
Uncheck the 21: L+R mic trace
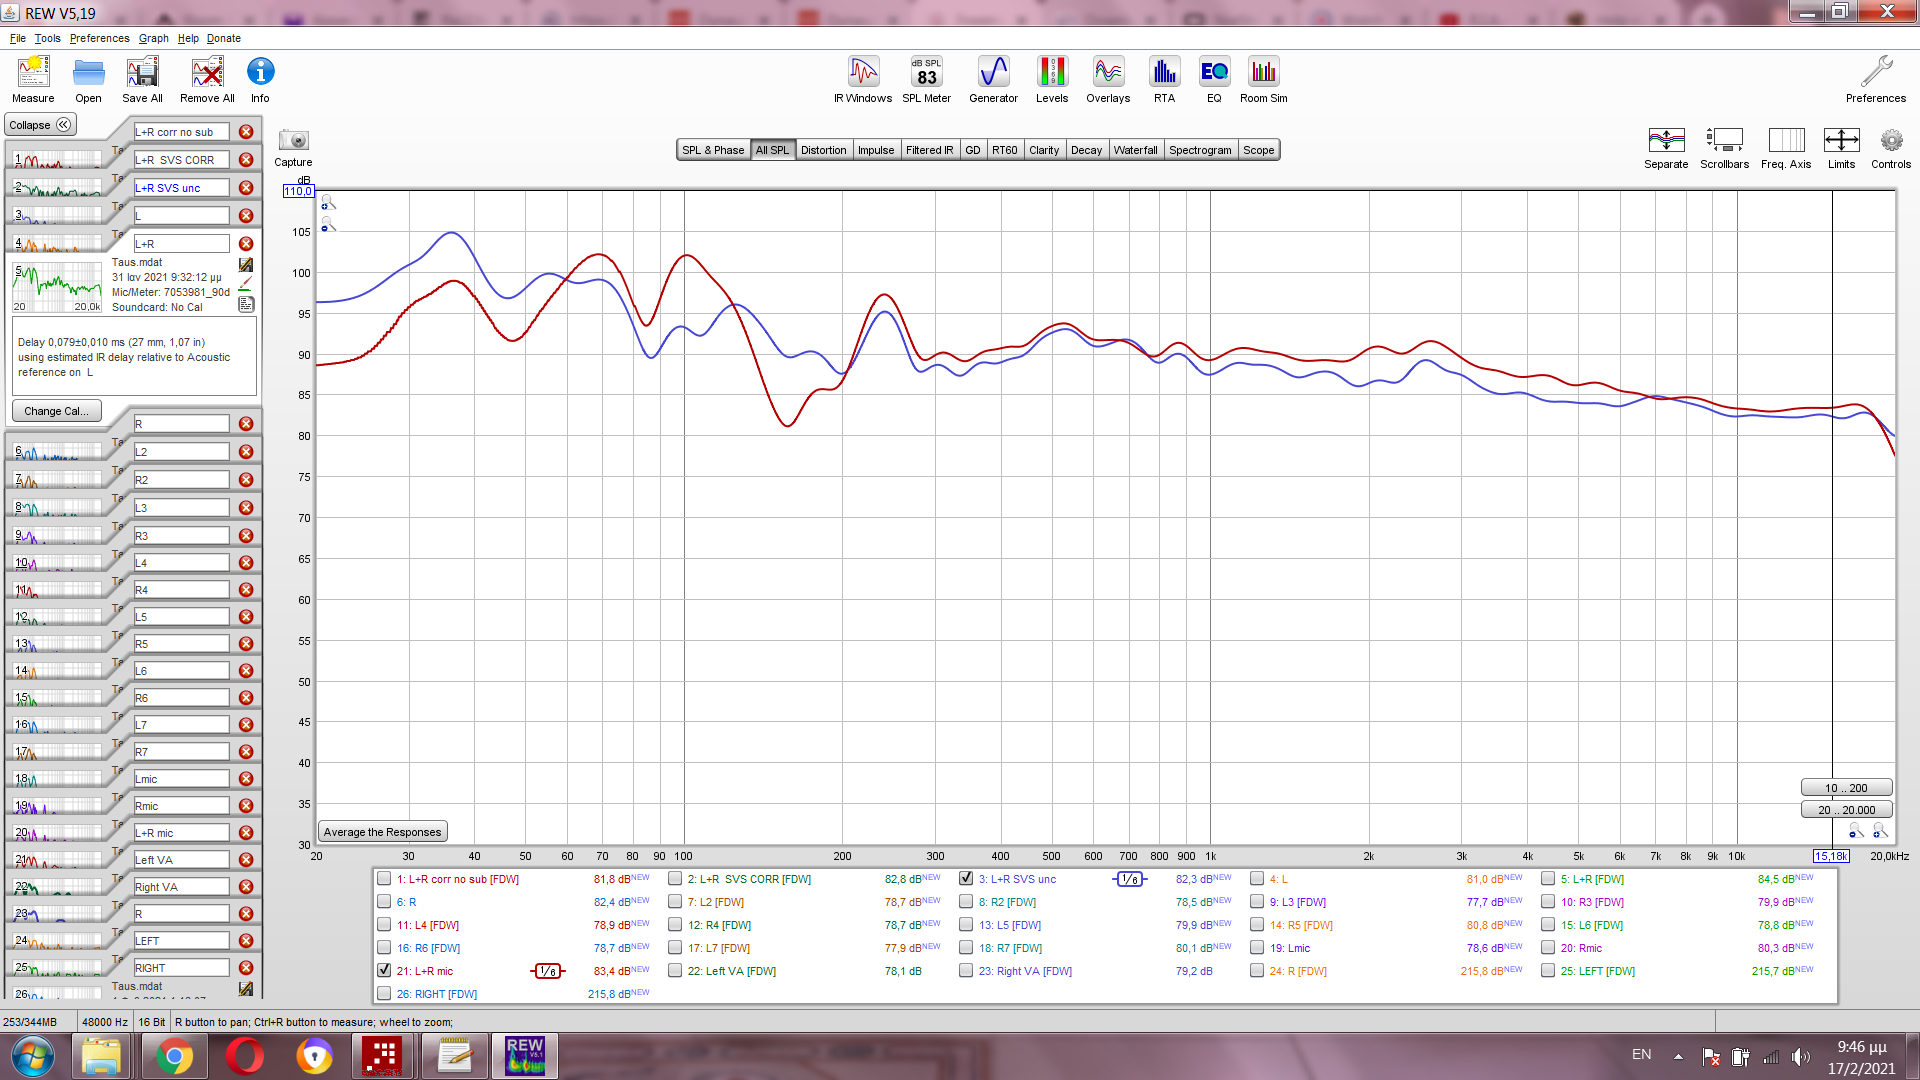pyautogui.click(x=384, y=971)
